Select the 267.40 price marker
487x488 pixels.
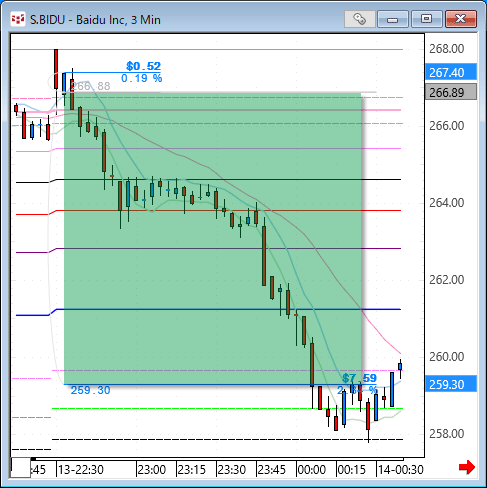451,72
